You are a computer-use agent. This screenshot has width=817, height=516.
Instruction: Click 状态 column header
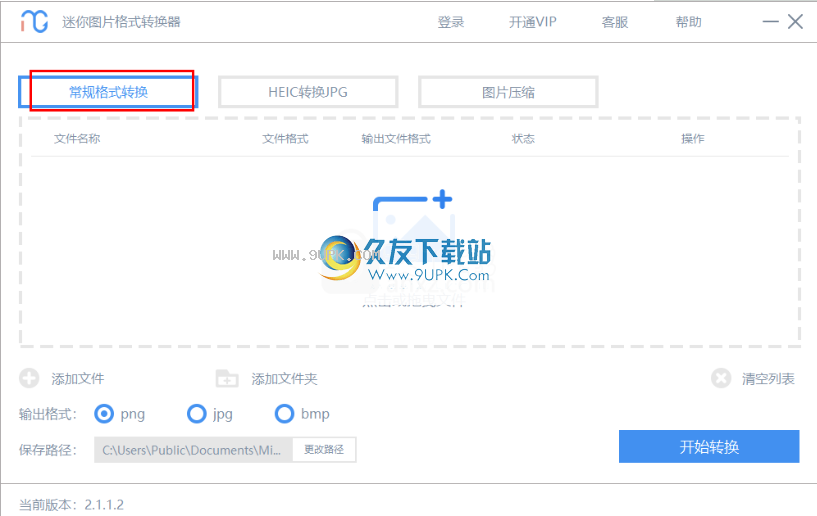point(523,139)
